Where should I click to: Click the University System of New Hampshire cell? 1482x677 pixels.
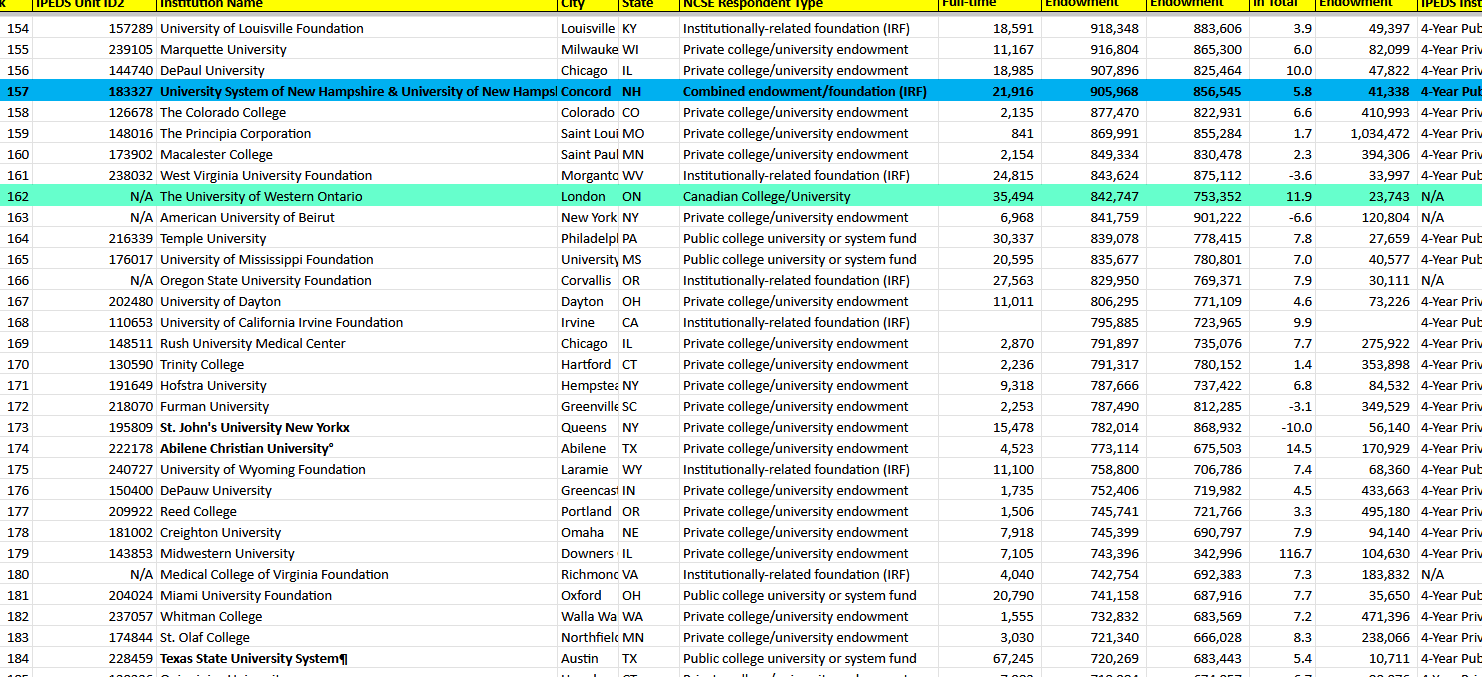(357, 92)
